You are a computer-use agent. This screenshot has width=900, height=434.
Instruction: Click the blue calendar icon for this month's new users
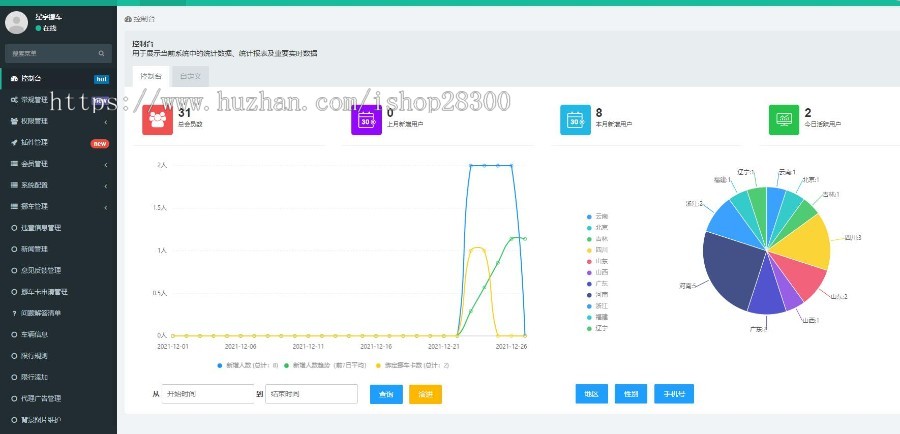[x=575, y=119]
